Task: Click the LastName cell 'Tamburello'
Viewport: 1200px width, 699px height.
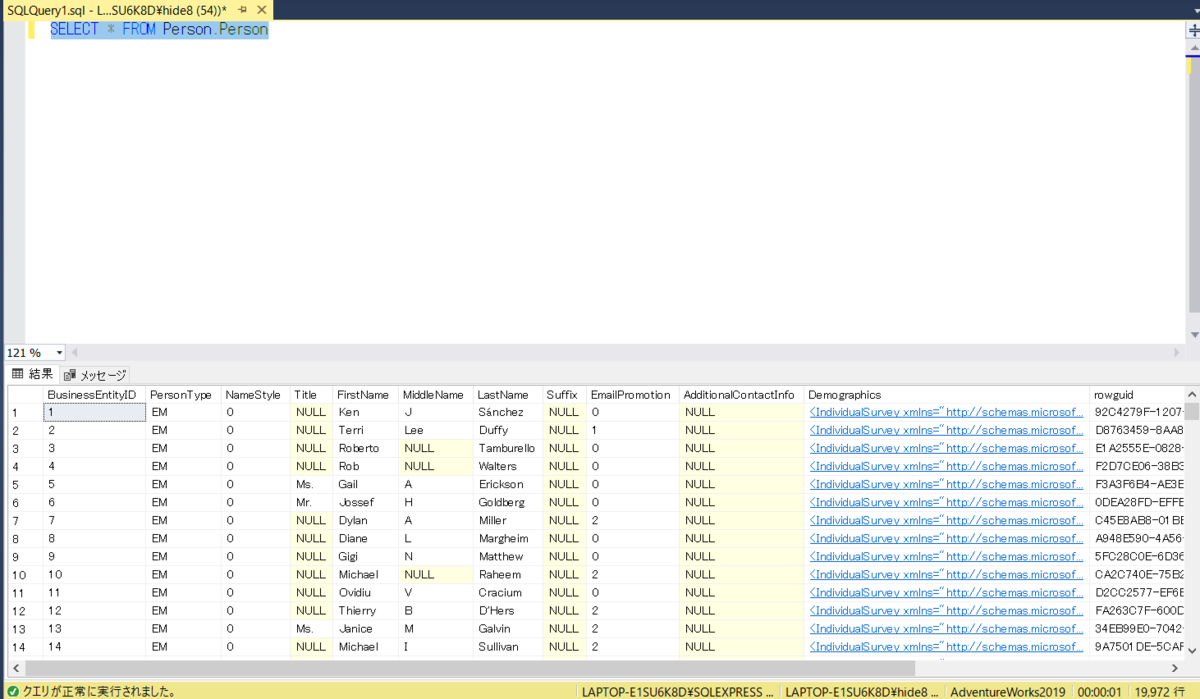Action: coord(508,448)
